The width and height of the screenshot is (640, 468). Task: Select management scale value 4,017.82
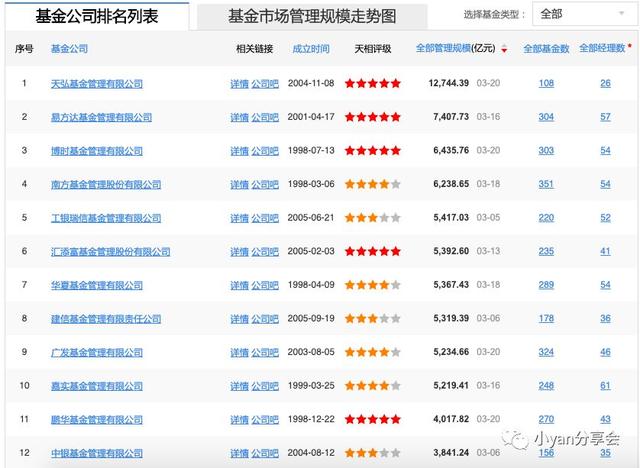[451, 419]
